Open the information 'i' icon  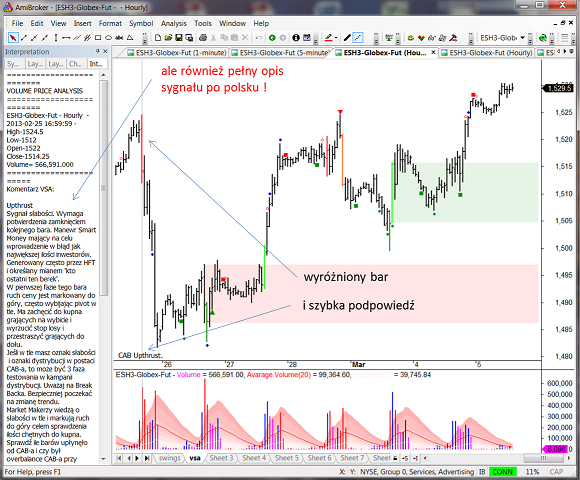pos(296,38)
